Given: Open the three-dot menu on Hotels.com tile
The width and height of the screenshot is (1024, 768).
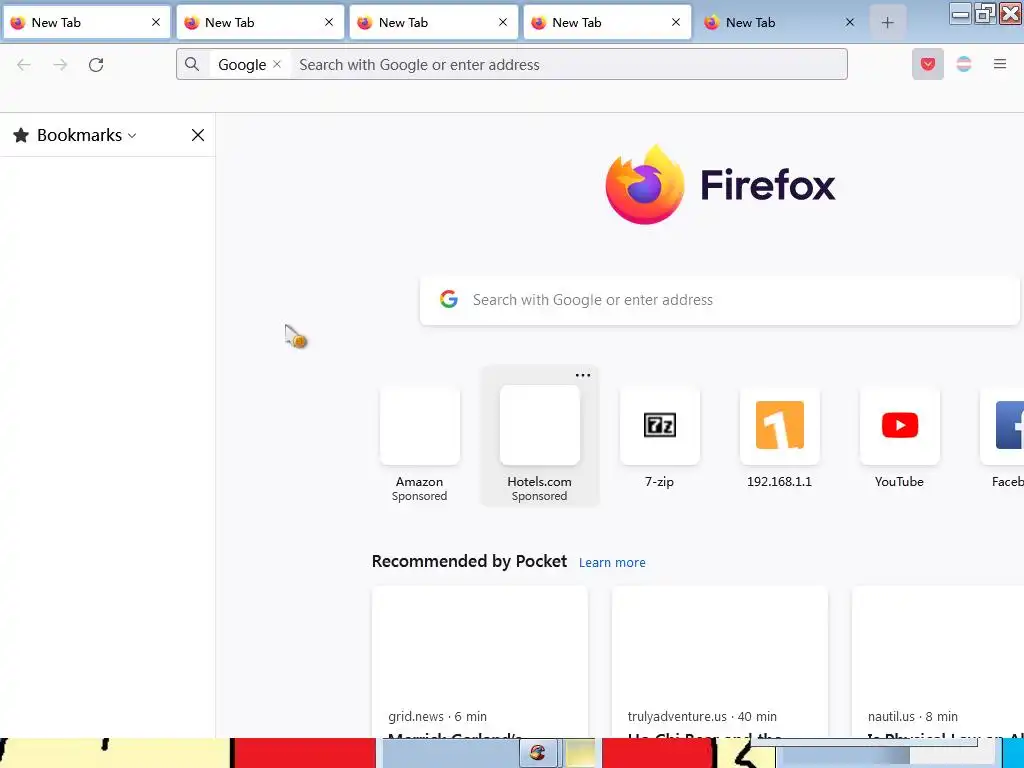Looking at the screenshot, I should pos(583,376).
